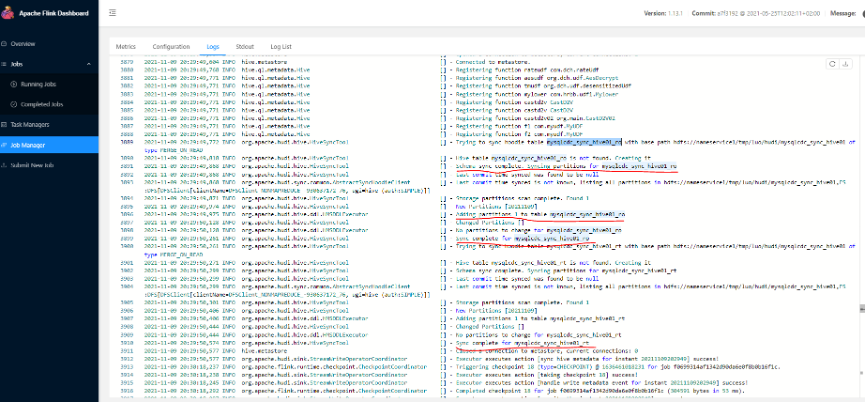Click the log viewer vertical scrollbar thumb

(862, 309)
